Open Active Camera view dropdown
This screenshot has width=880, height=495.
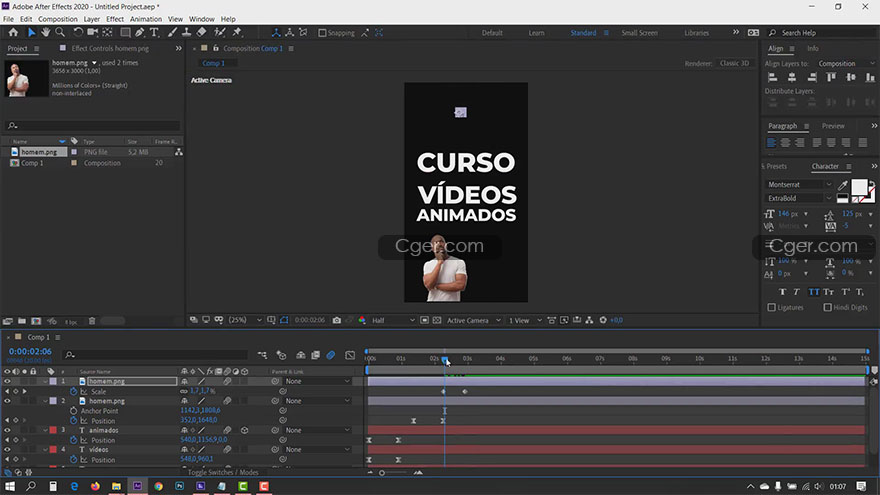[473, 320]
